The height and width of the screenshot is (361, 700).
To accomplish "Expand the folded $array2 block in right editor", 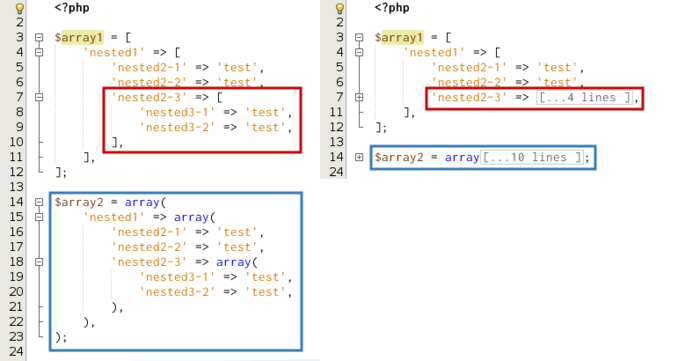I will click(x=359, y=157).
